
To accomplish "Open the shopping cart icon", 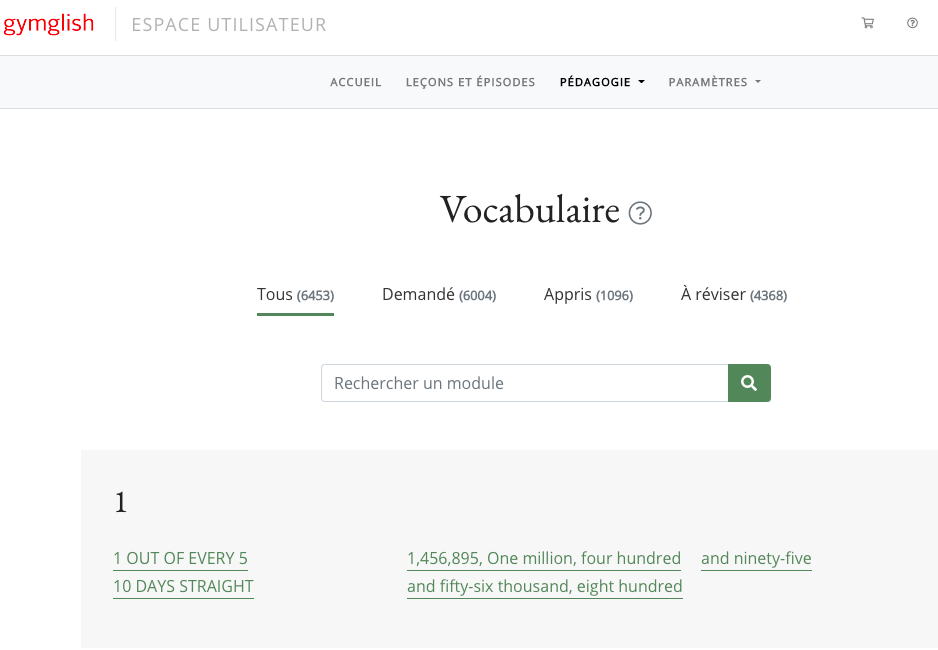I will point(867,24).
